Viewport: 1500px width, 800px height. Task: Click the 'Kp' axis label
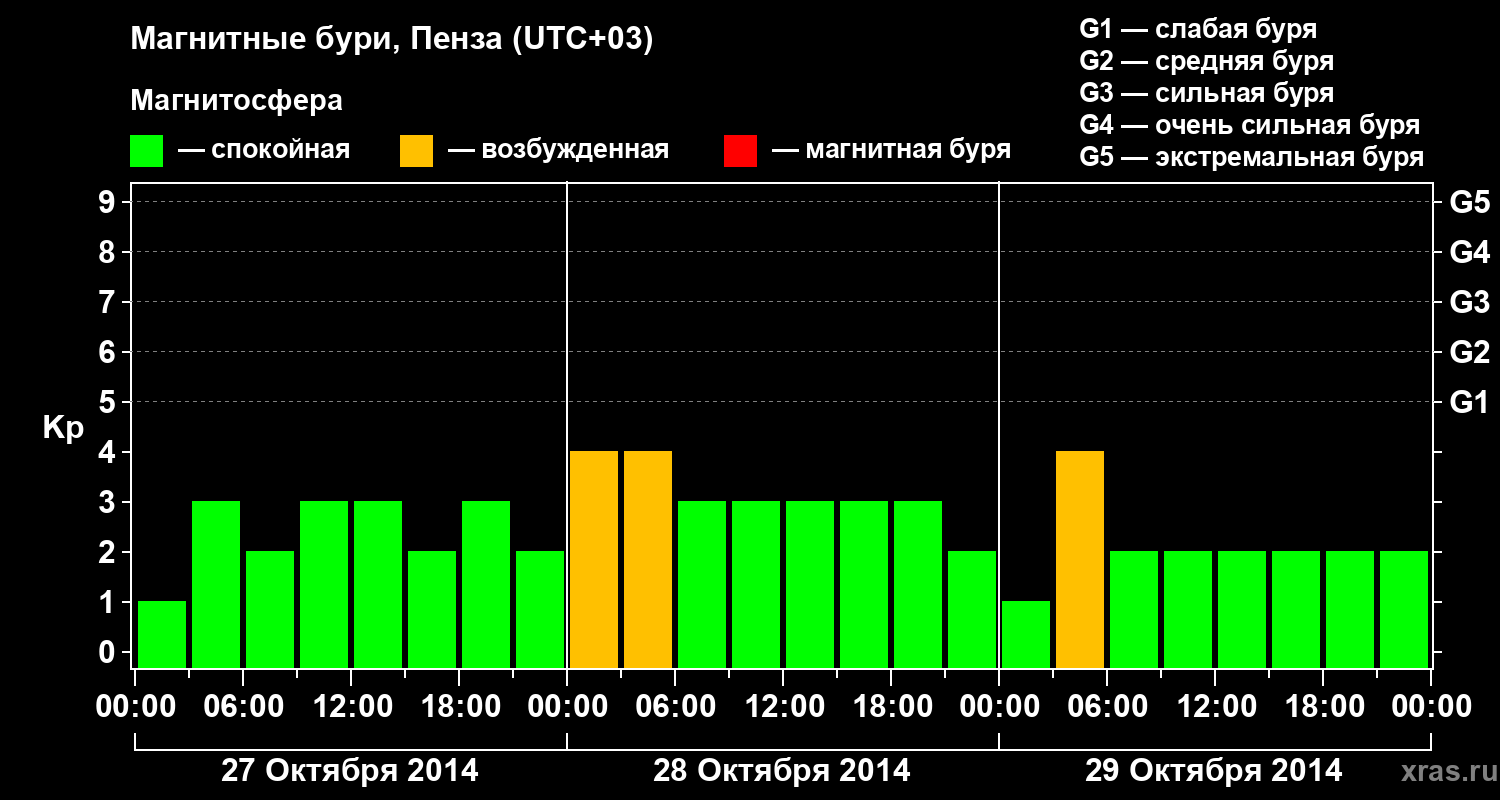pos(63,428)
